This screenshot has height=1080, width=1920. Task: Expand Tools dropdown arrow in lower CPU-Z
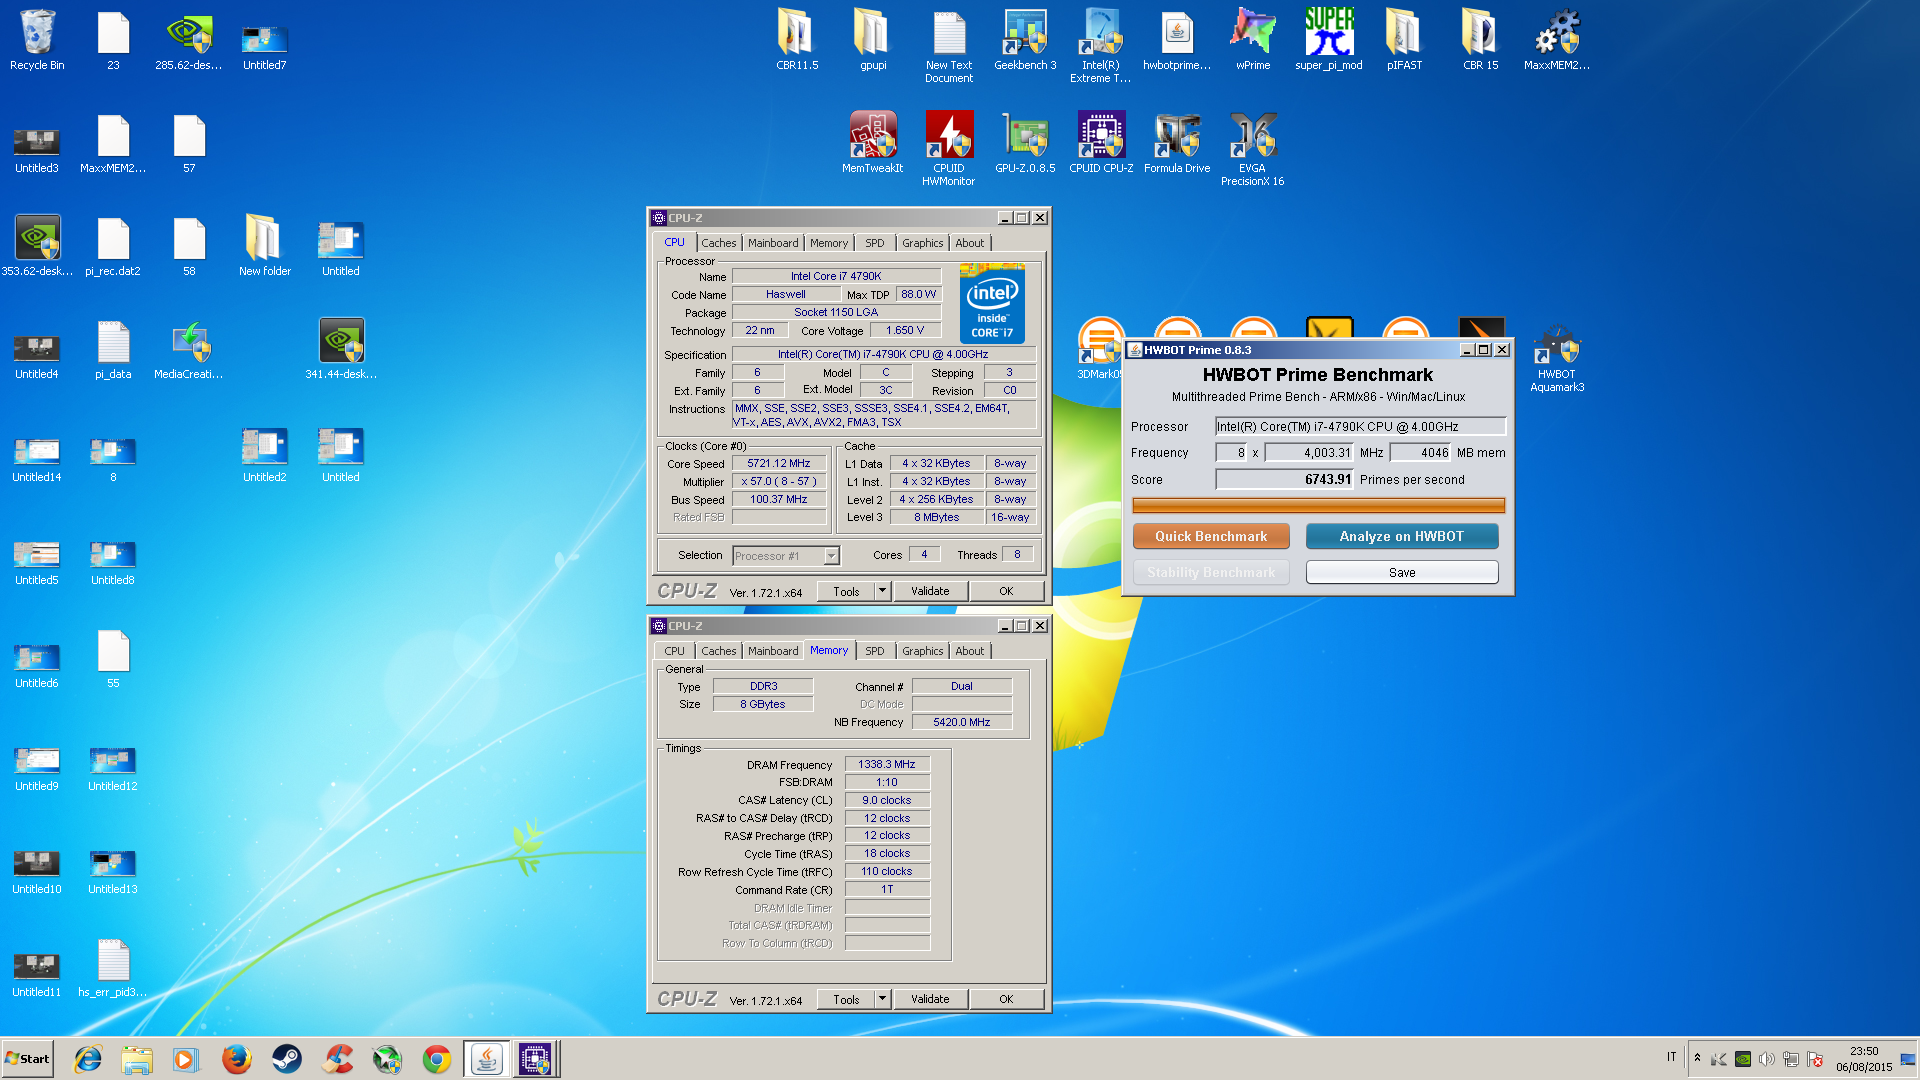tap(882, 999)
